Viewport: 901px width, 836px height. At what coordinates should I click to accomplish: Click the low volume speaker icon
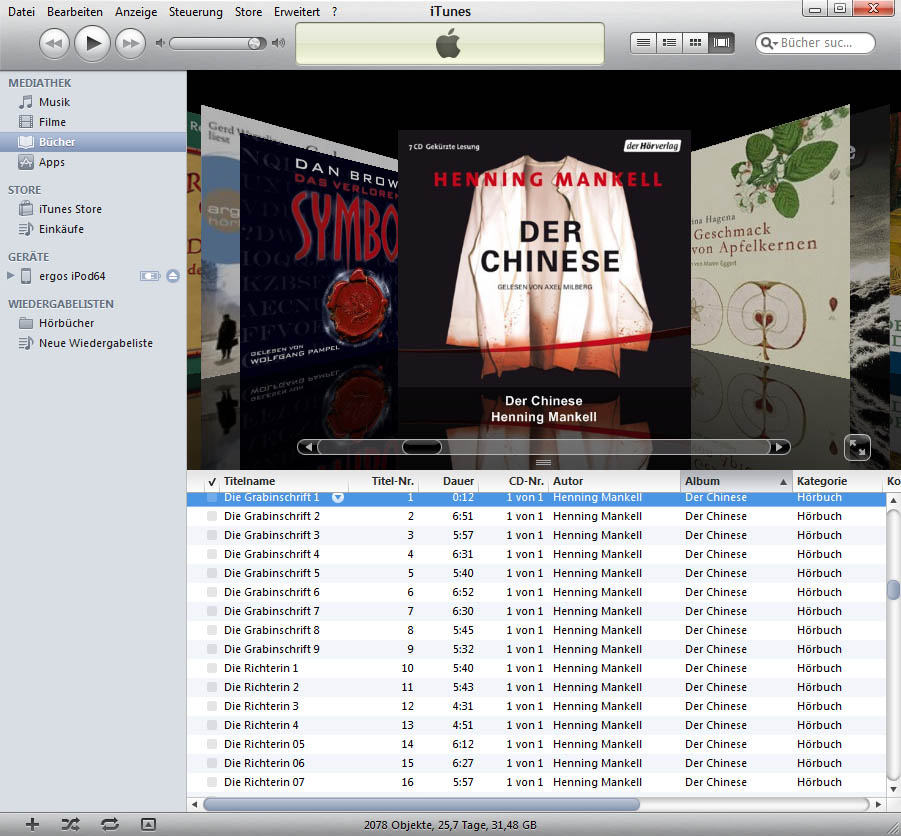160,43
